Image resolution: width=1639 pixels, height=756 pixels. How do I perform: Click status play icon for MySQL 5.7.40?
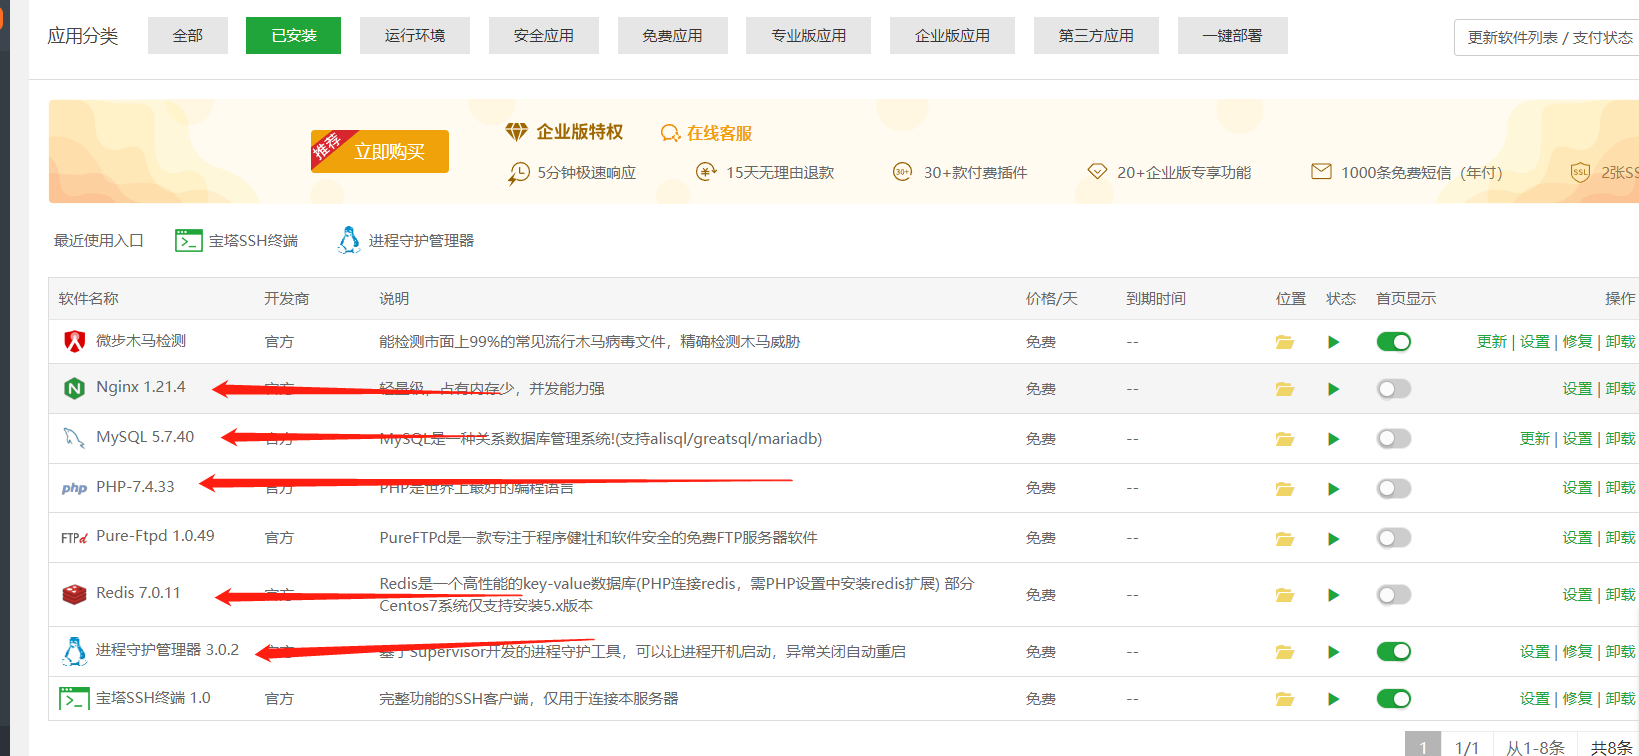click(1333, 439)
